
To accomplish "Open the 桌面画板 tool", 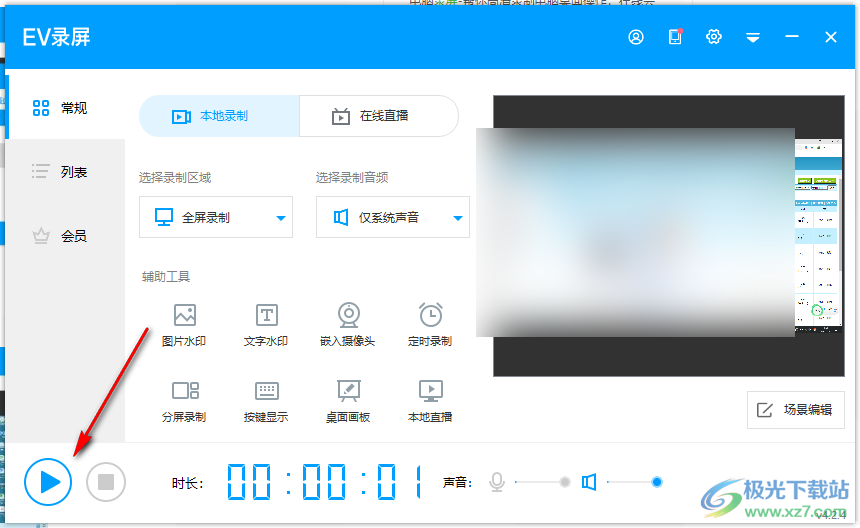I will pyautogui.click(x=348, y=401).
